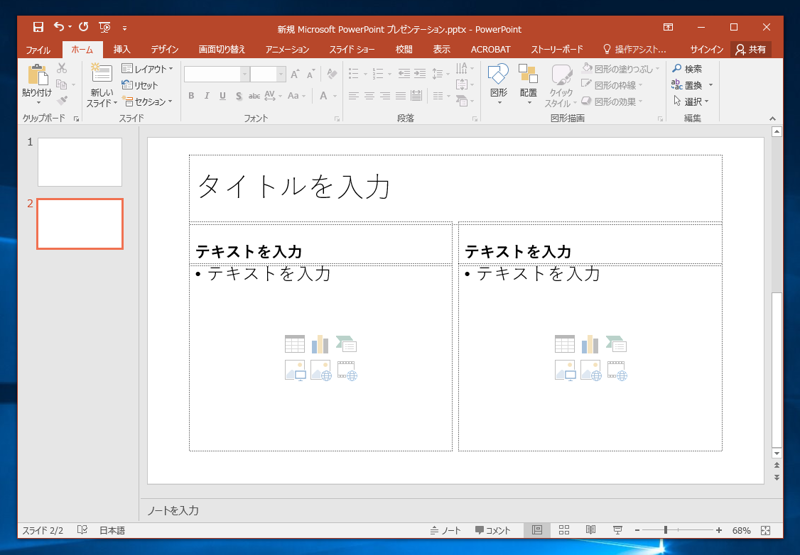The image size is (800, 555).
Task: Click the リセット reset button
Action: [140, 86]
